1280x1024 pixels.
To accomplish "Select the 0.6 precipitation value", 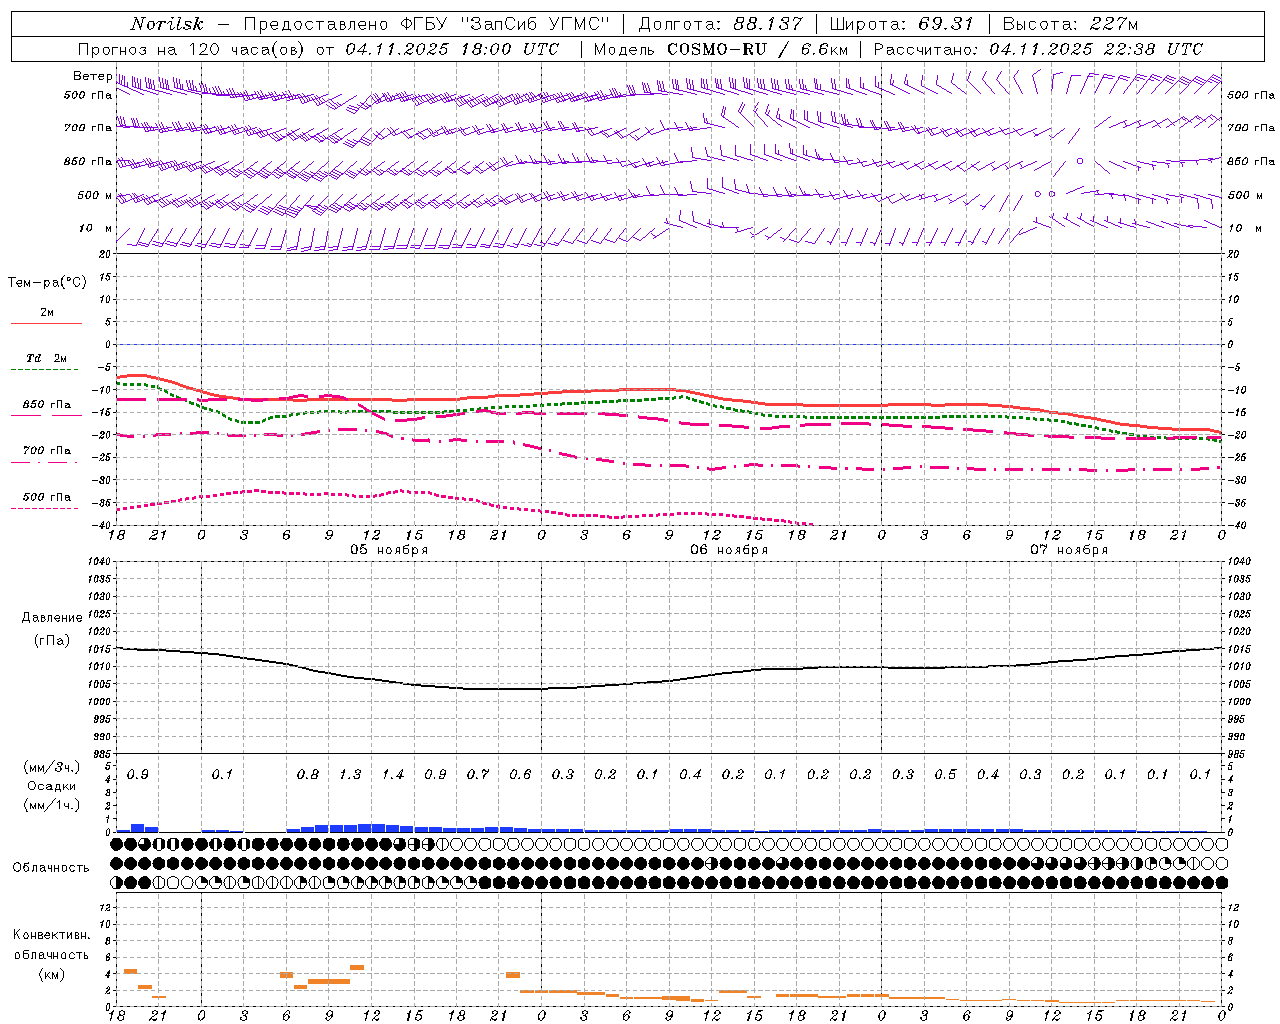I will pyautogui.click(x=520, y=775).
